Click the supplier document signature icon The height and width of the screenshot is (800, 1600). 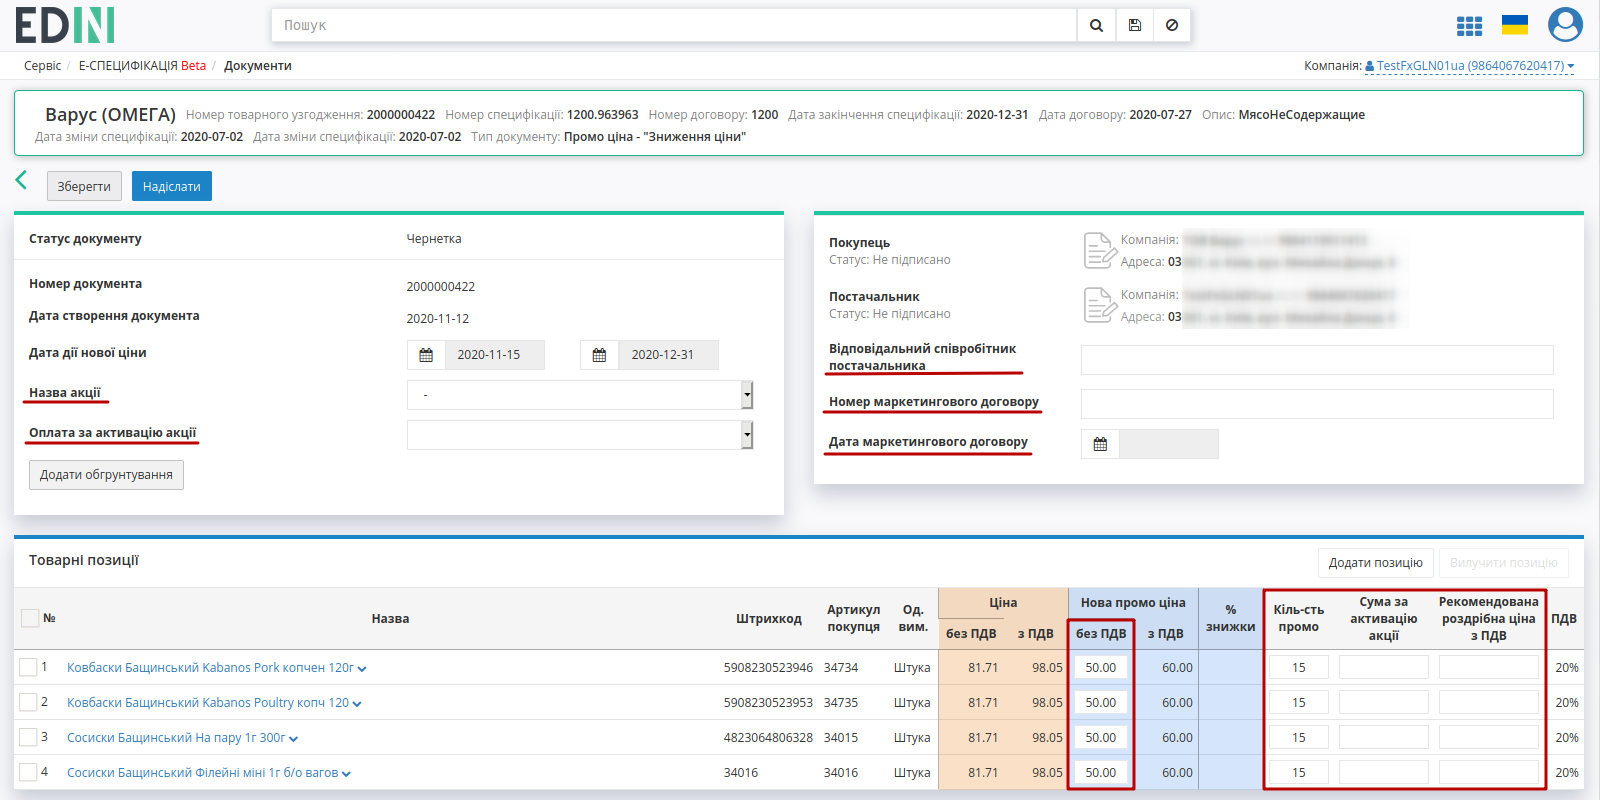(x=1099, y=305)
